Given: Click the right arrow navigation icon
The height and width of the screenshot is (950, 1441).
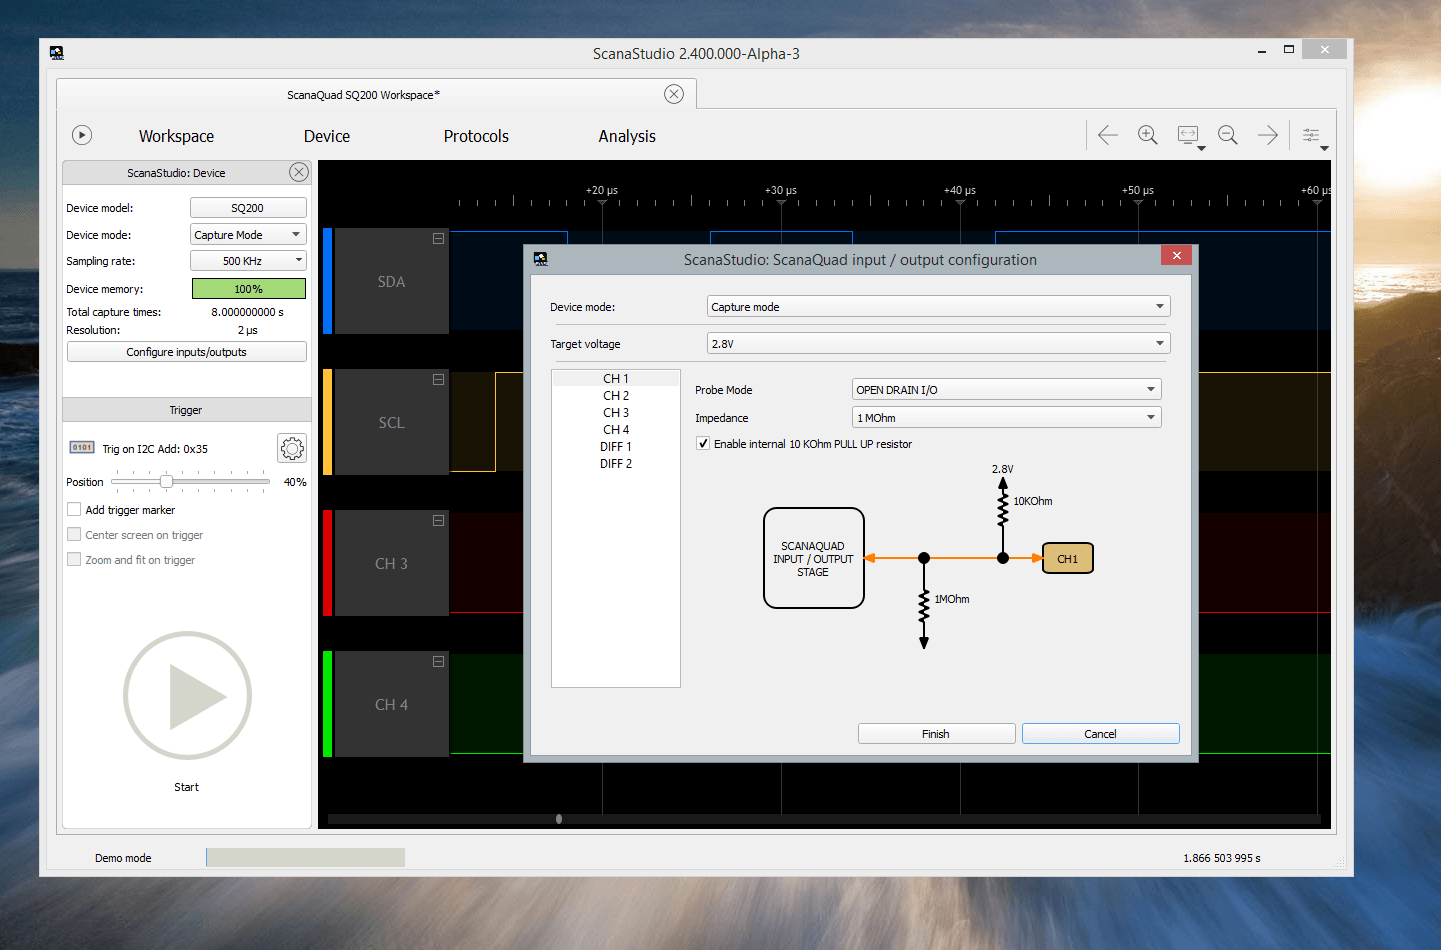Looking at the screenshot, I should (1267, 135).
